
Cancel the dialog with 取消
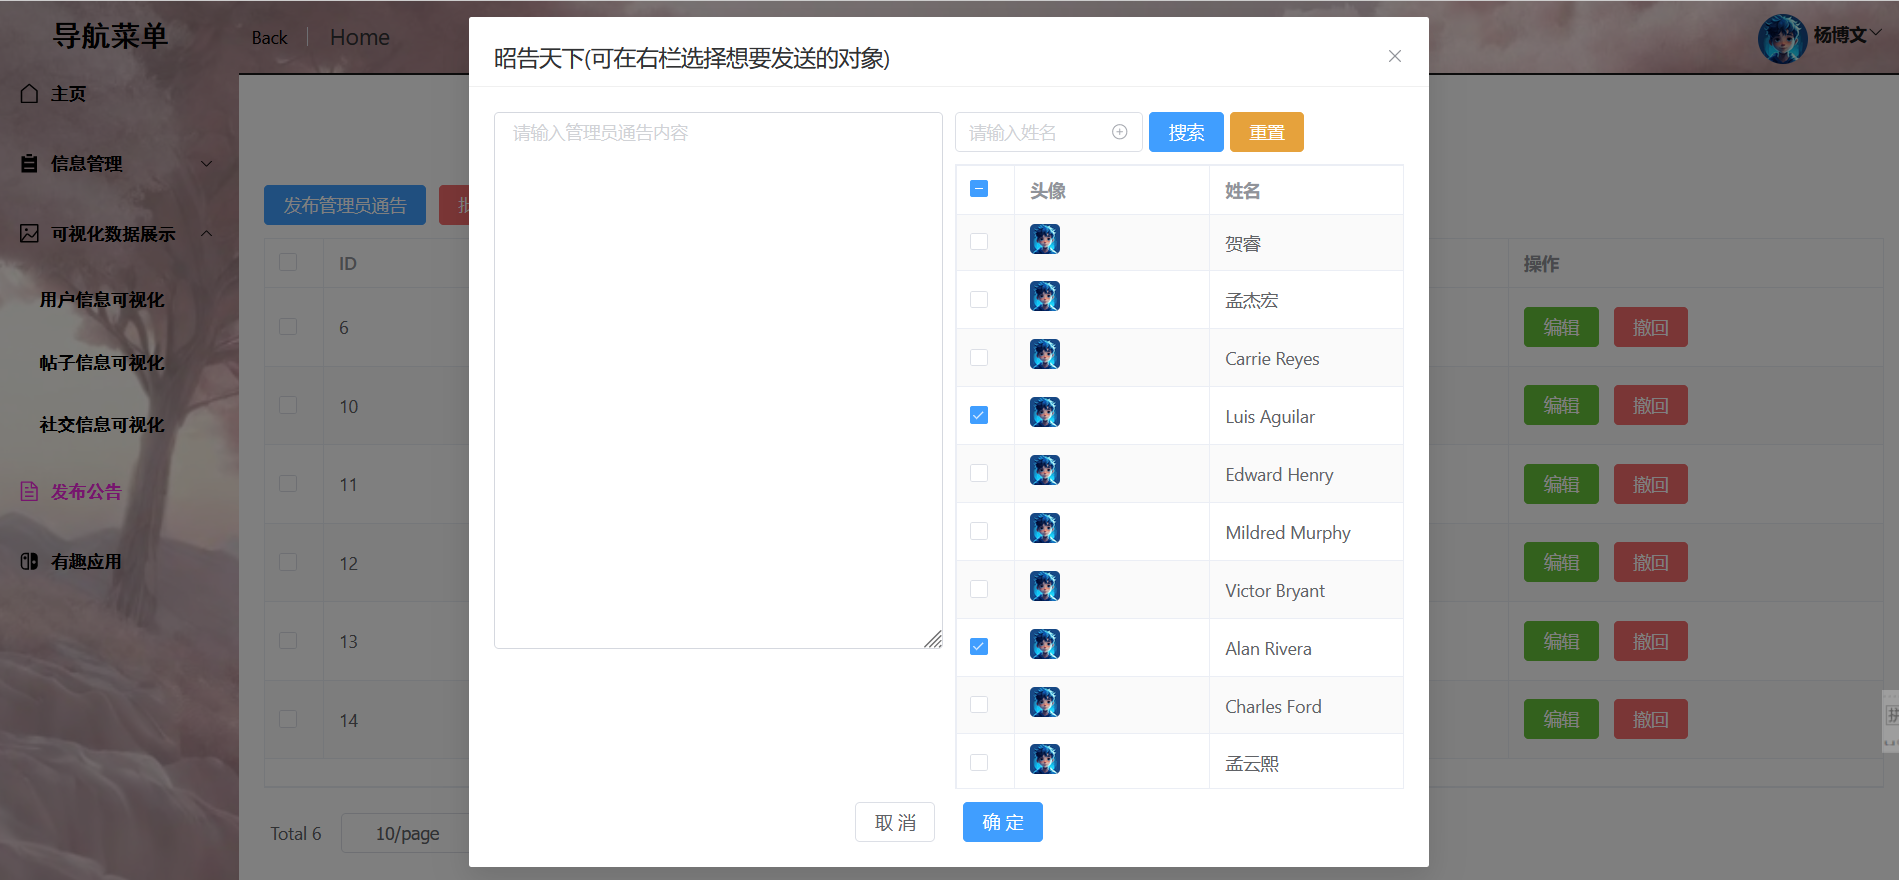pos(895,822)
